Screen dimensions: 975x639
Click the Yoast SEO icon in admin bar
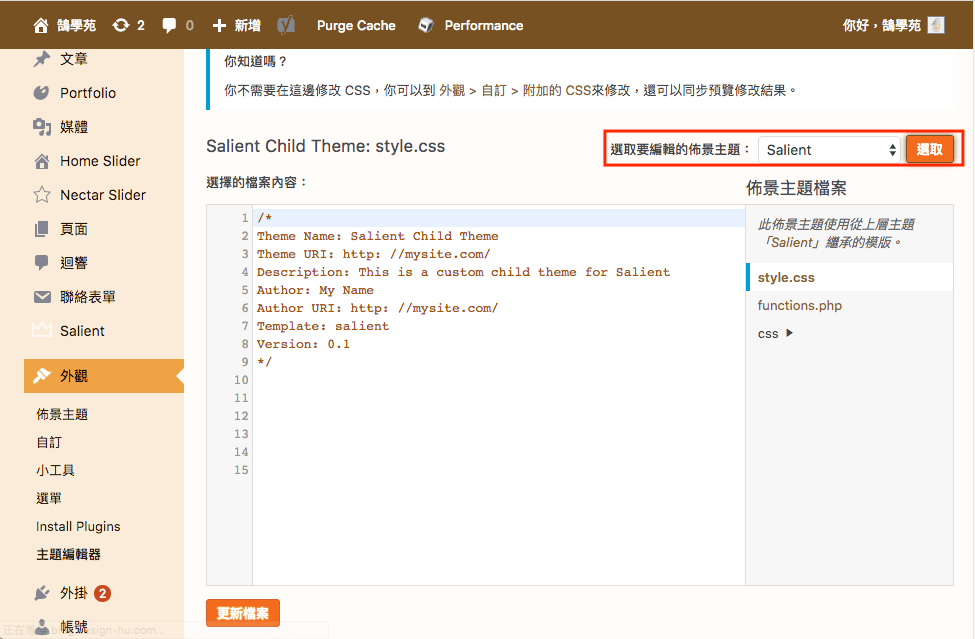click(285, 25)
